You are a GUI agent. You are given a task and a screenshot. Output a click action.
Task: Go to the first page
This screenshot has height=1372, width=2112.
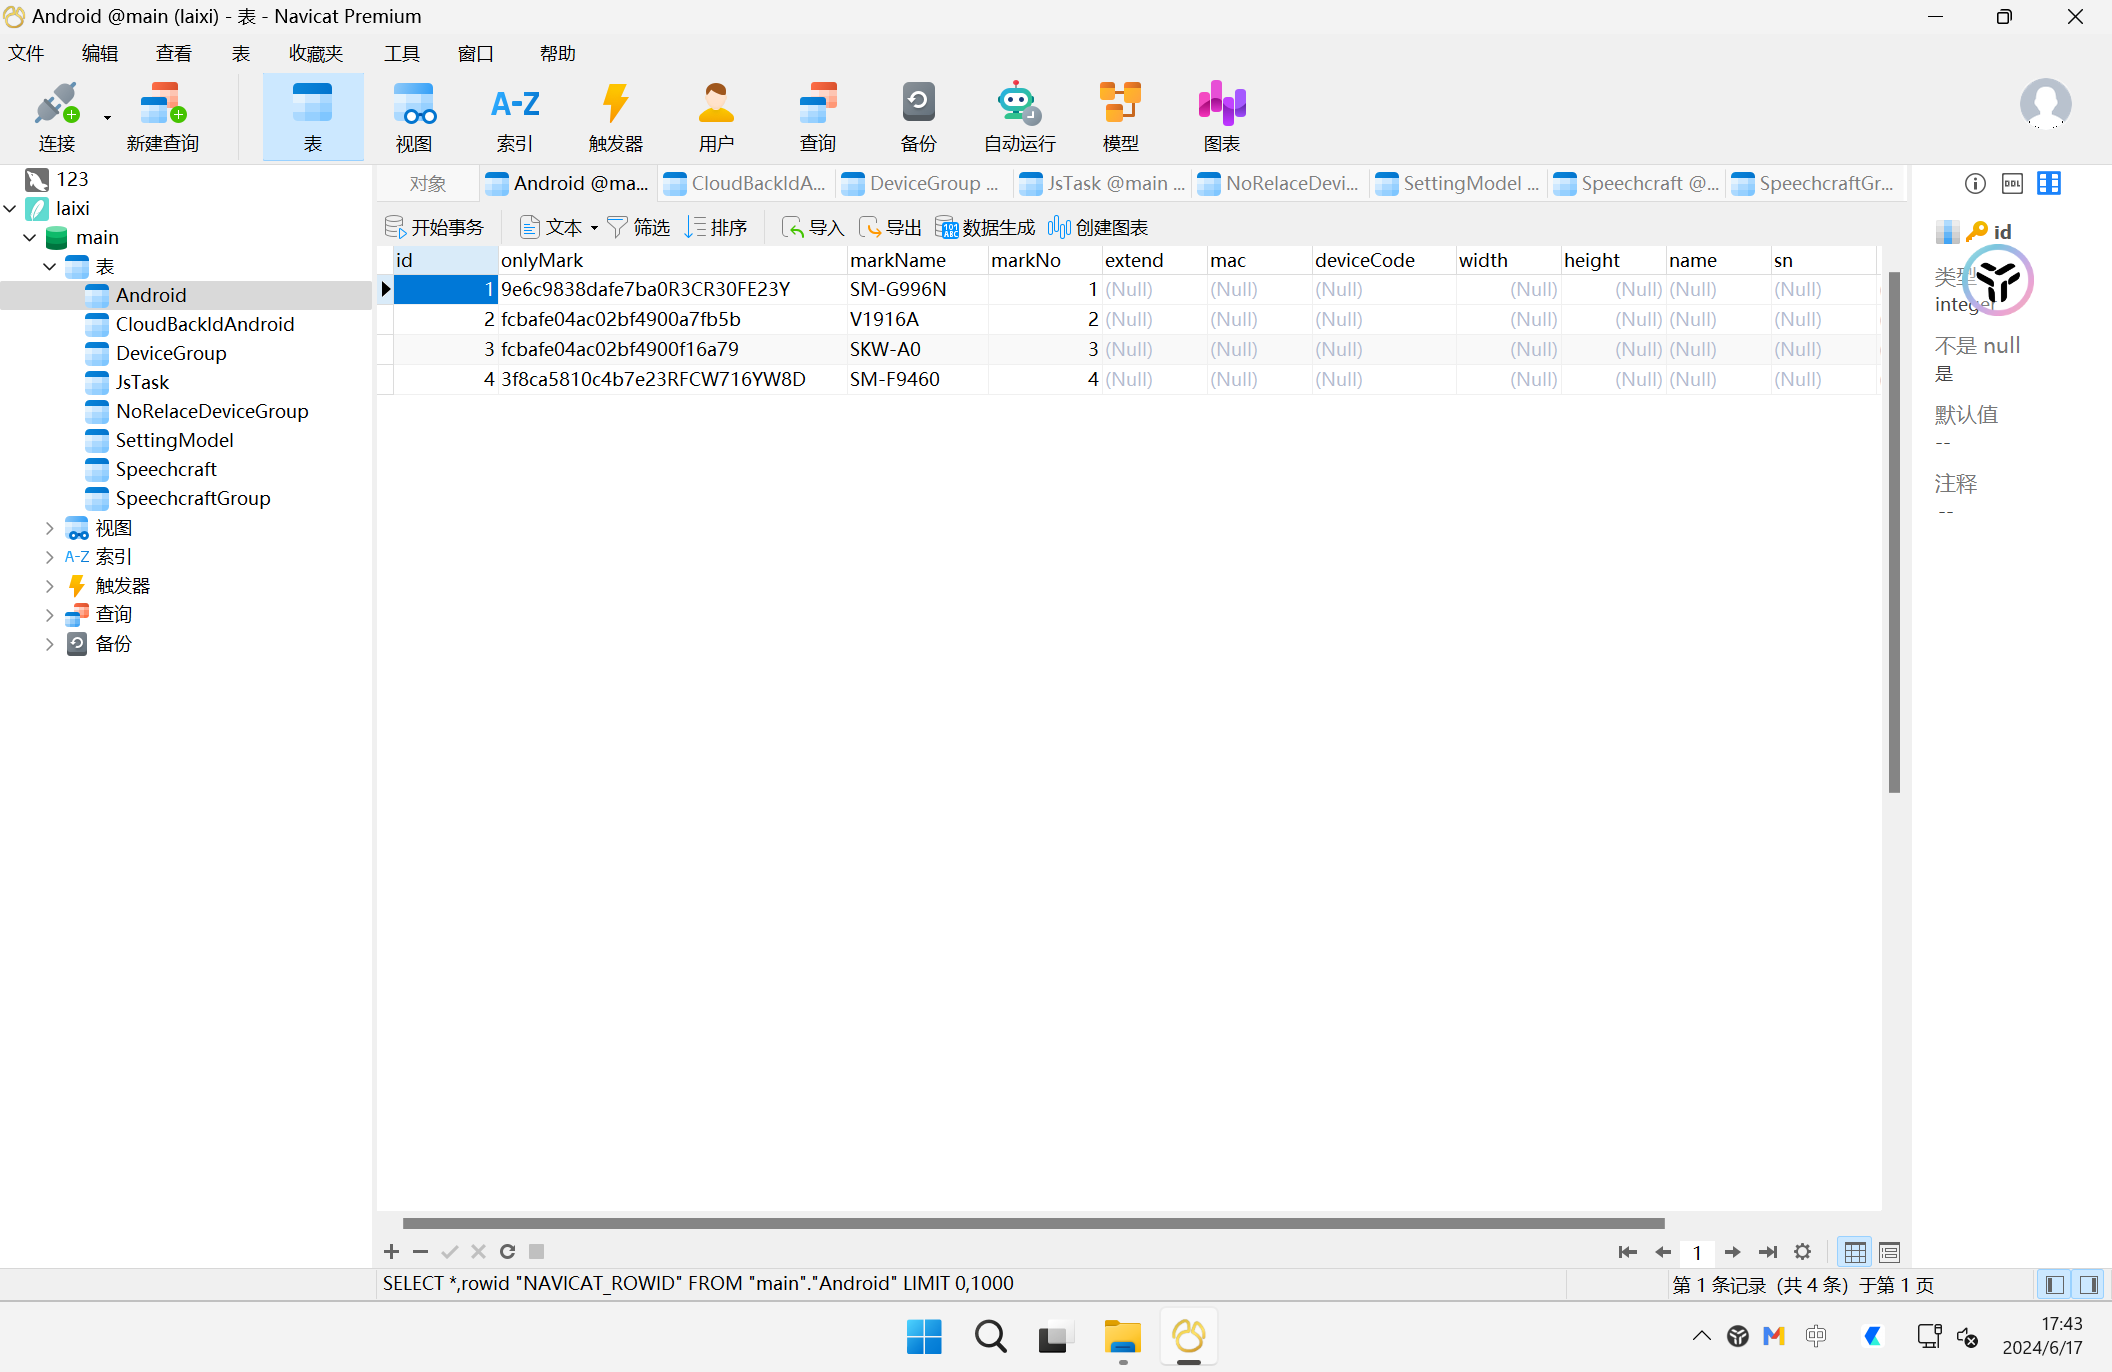tap(1627, 1252)
